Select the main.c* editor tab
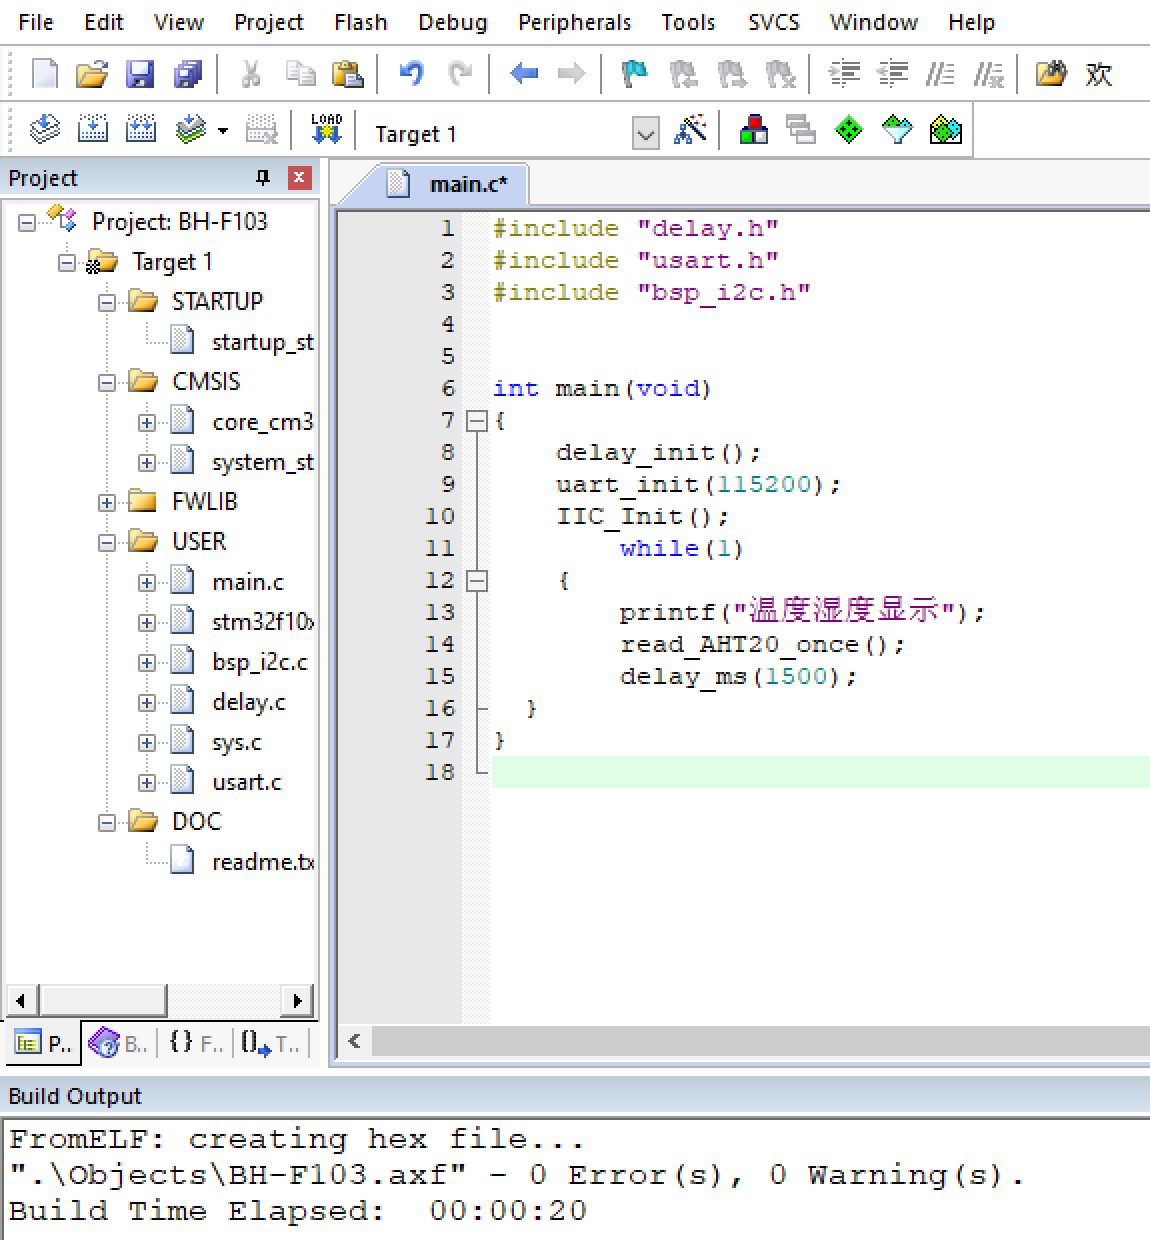Screen dimensions: 1150x1240 [x=467, y=184]
